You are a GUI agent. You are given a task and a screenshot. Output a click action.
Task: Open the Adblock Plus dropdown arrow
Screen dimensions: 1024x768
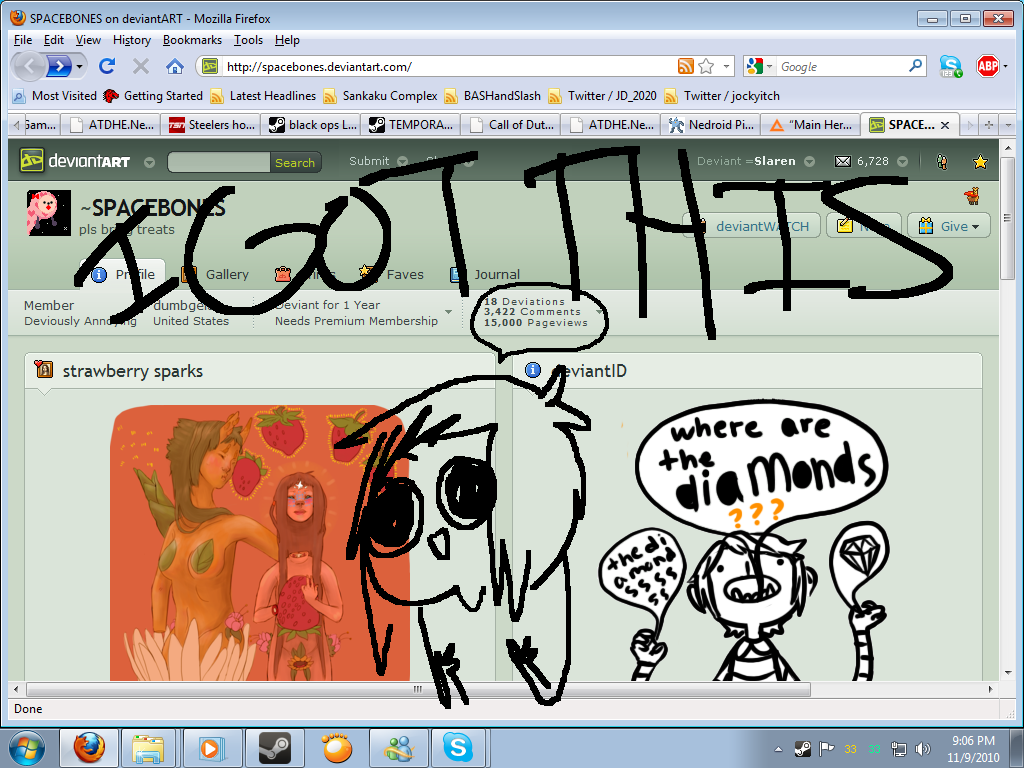1005,66
